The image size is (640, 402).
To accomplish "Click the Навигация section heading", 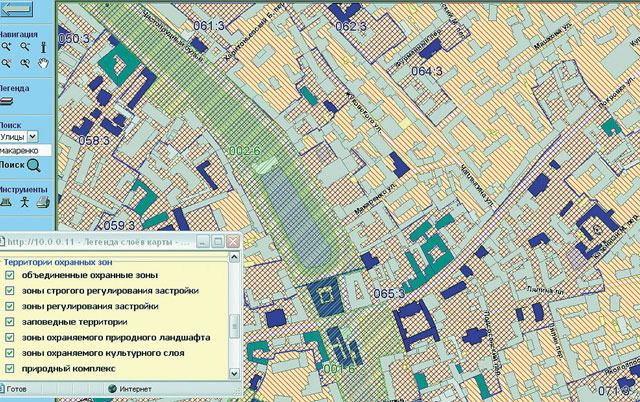I will 19,34.
